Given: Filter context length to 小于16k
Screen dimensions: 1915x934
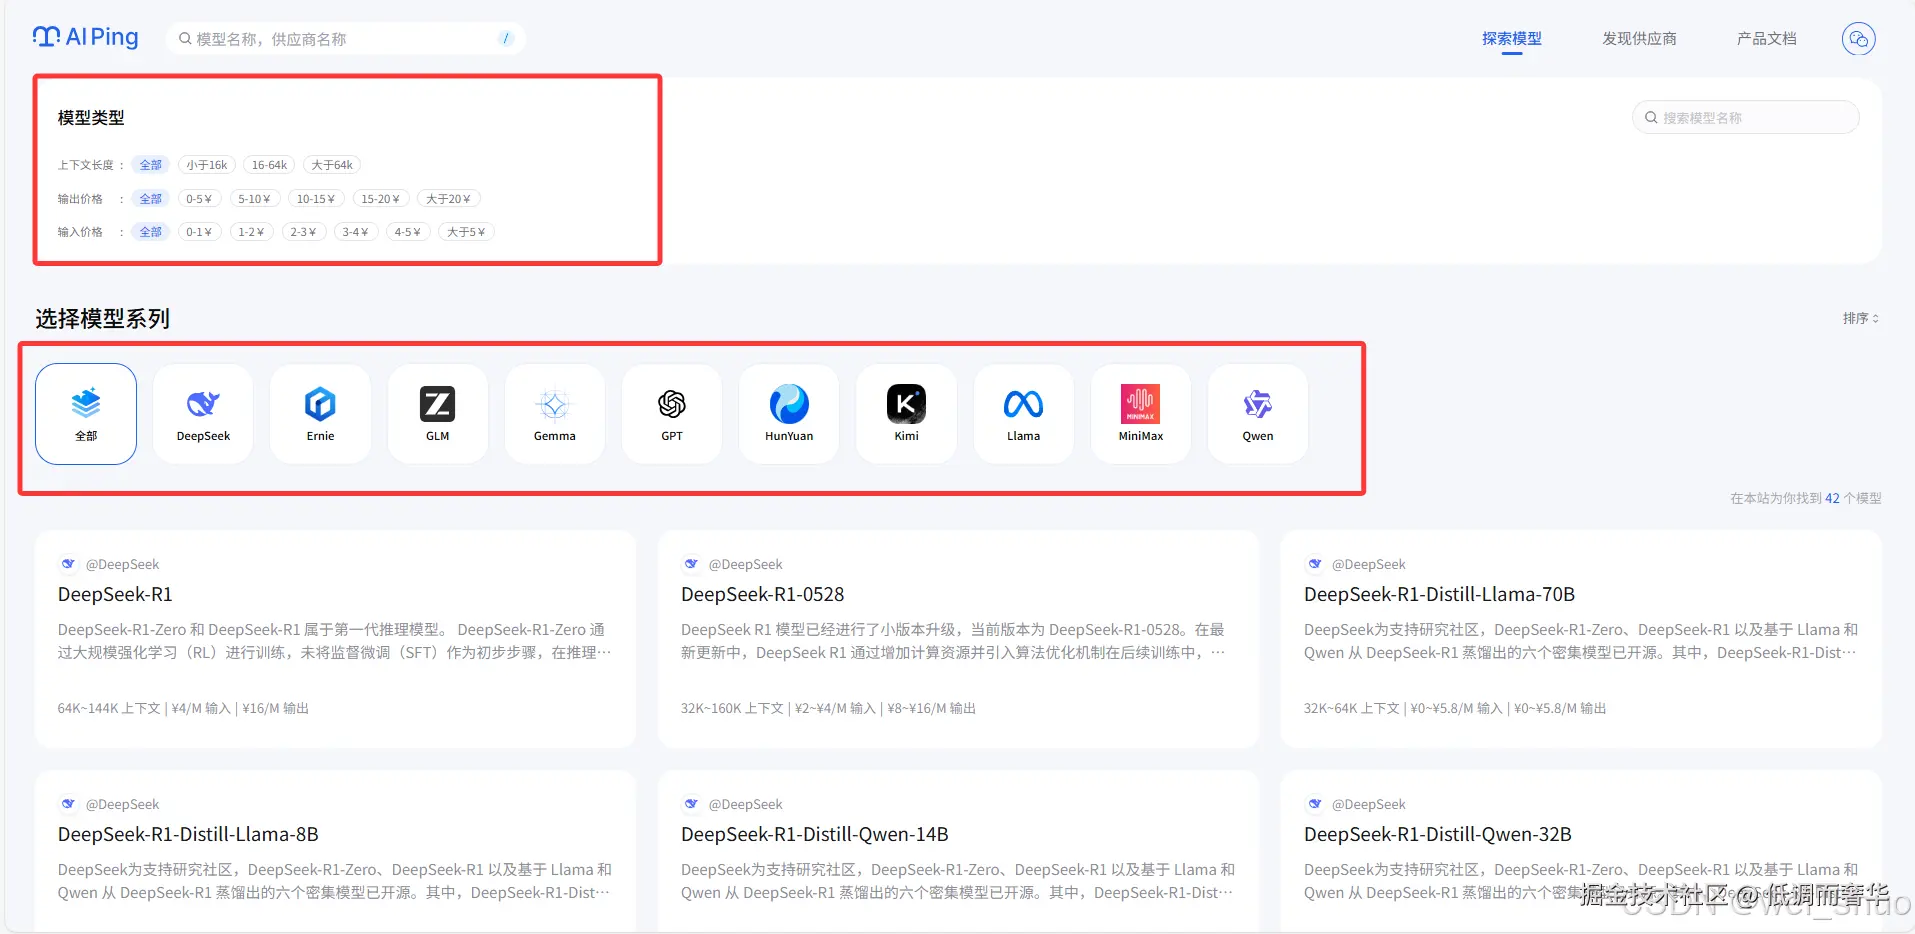Looking at the screenshot, I should point(207,165).
